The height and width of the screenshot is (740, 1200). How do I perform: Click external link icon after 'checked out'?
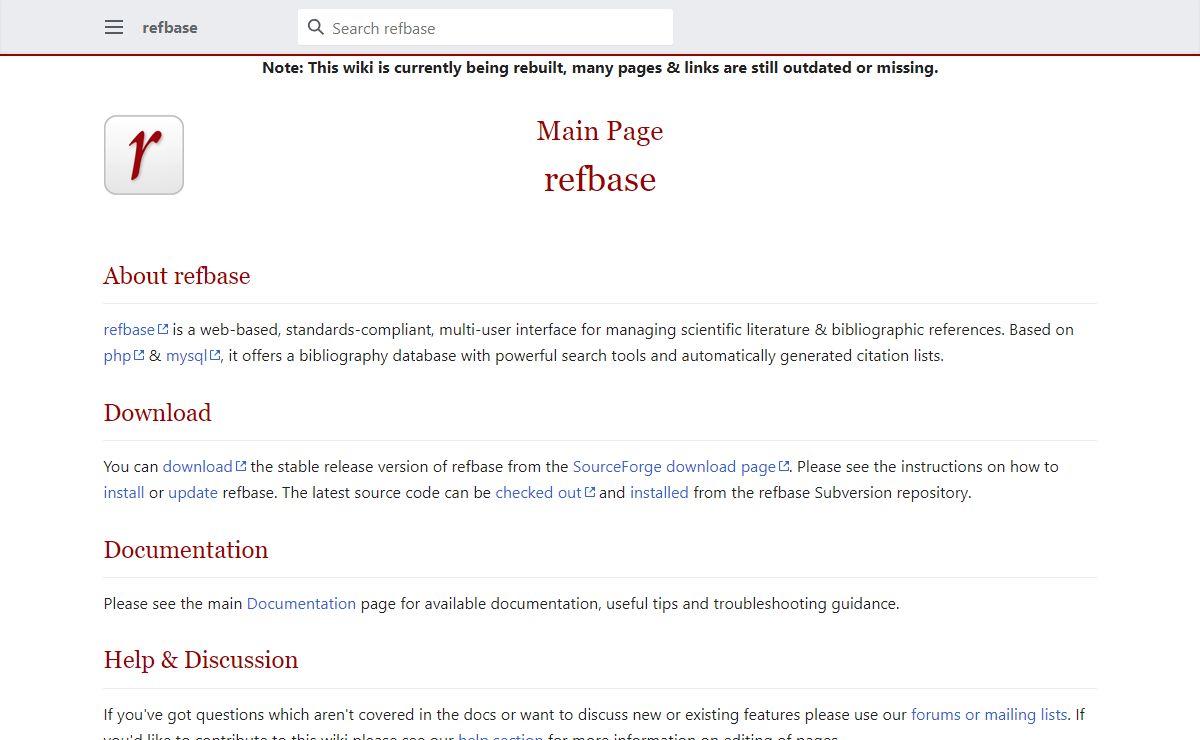(590, 492)
